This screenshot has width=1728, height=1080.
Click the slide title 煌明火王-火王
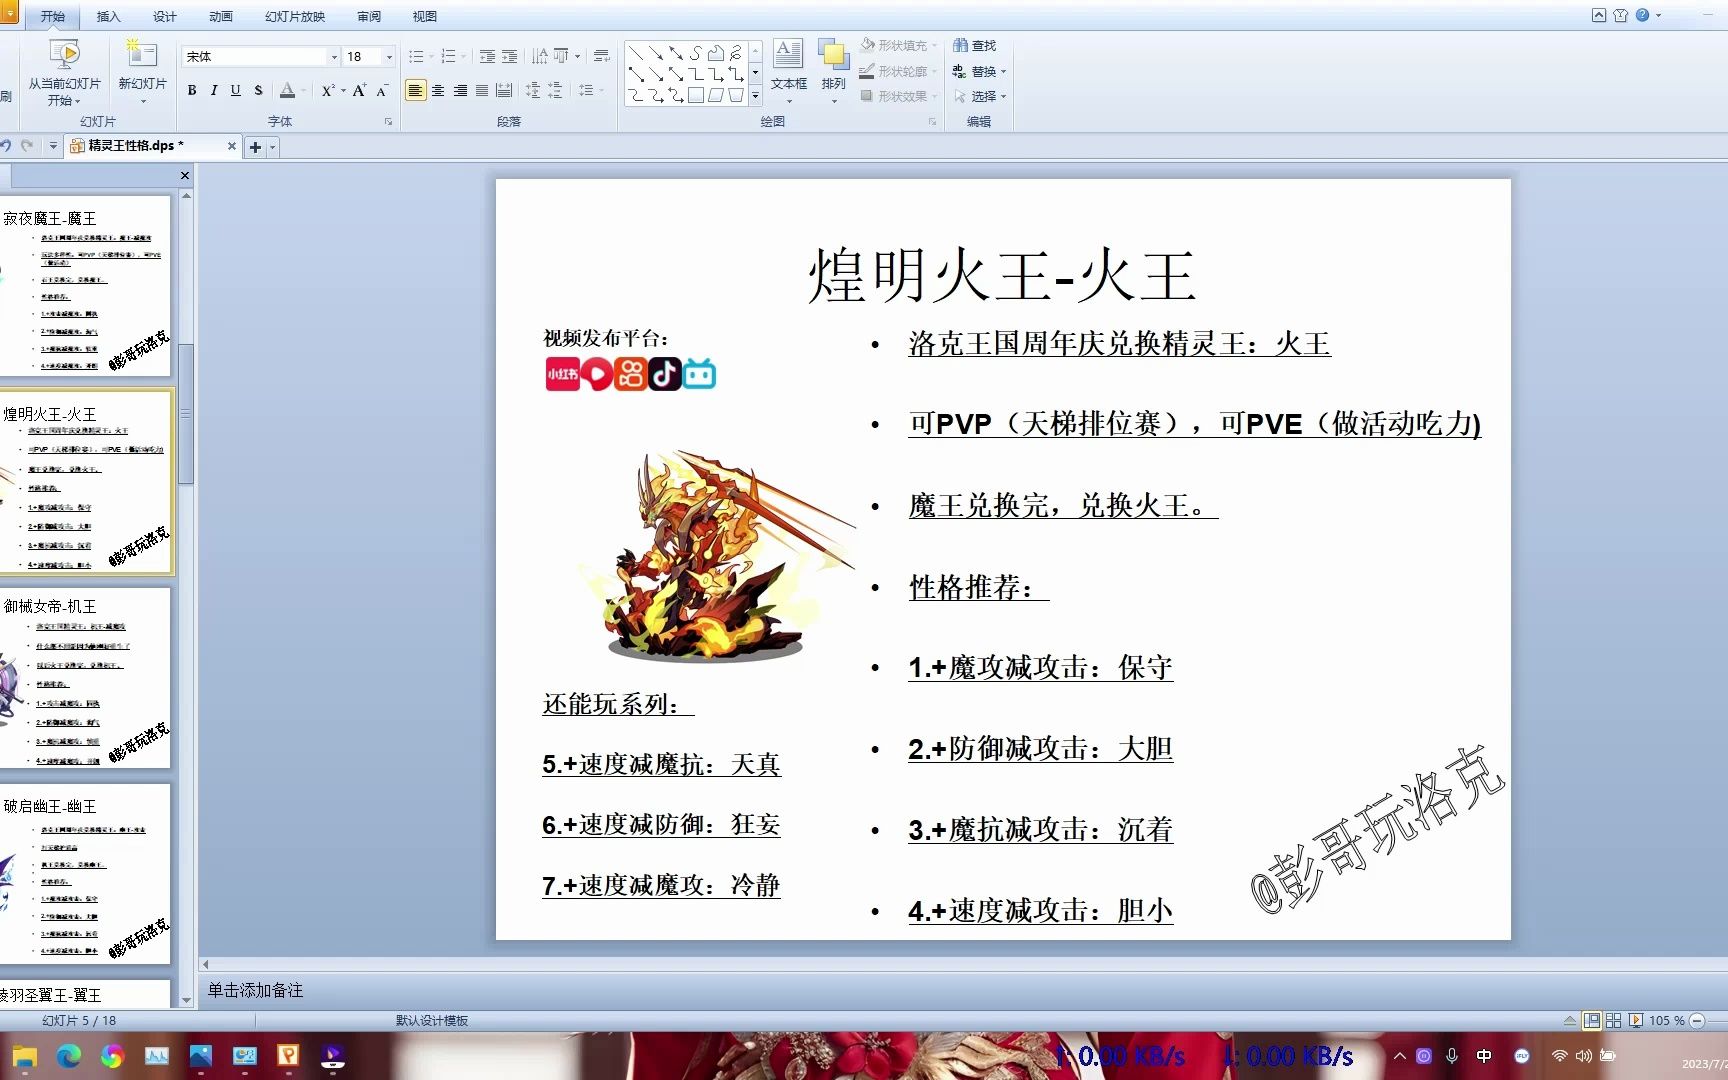coord(1002,275)
